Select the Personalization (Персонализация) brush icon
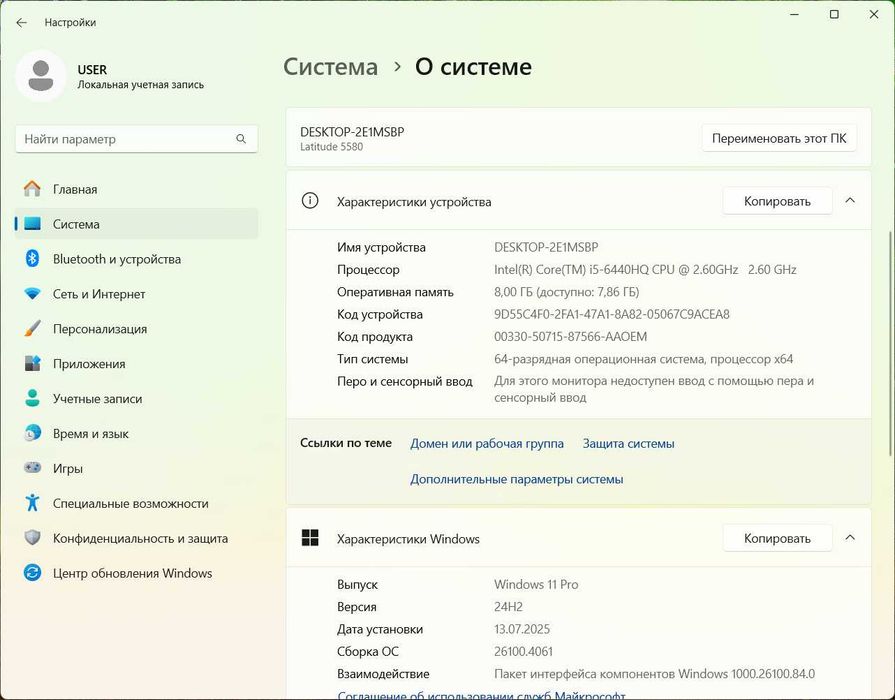895x700 pixels. click(33, 329)
